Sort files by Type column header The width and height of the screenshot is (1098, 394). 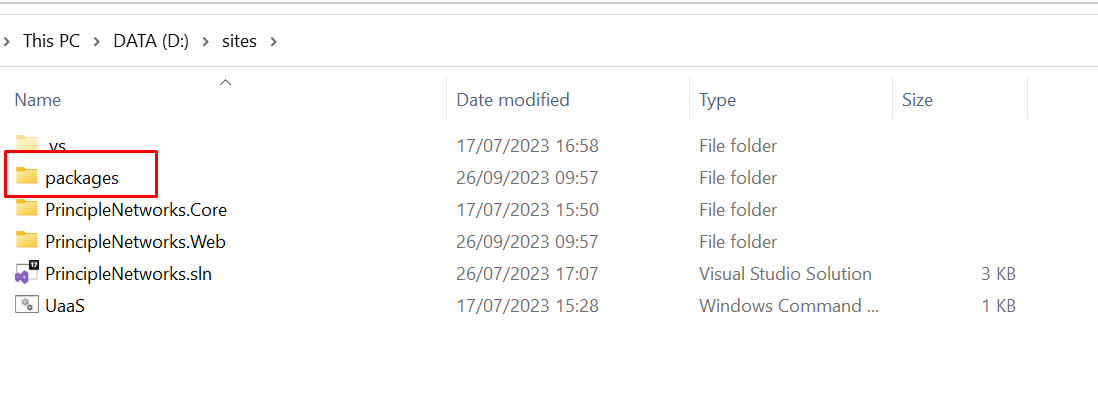tap(717, 100)
